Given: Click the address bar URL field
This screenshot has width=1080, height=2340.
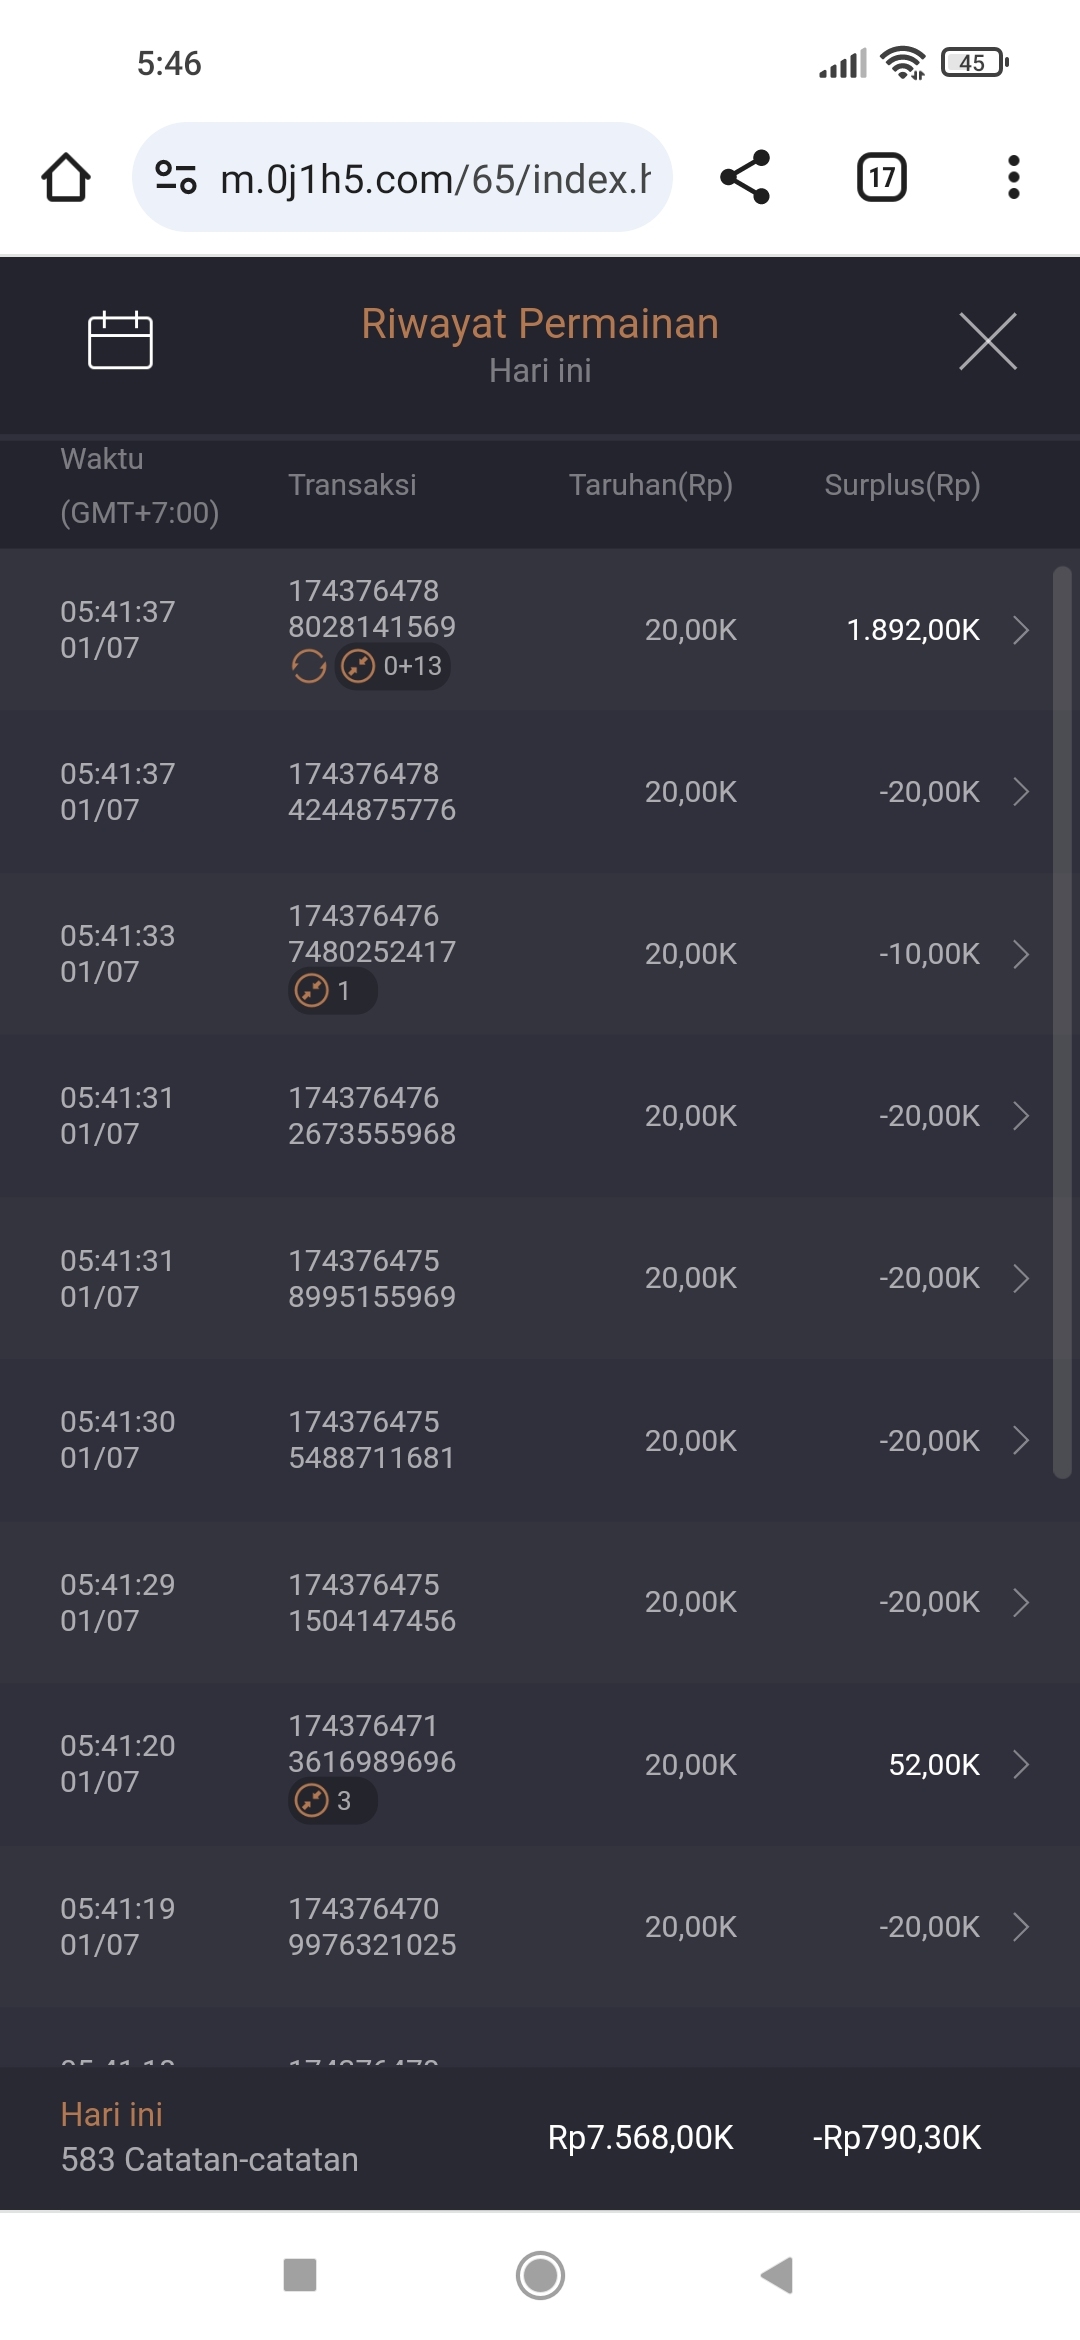Looking at the screenshot, I should (435, 178).
